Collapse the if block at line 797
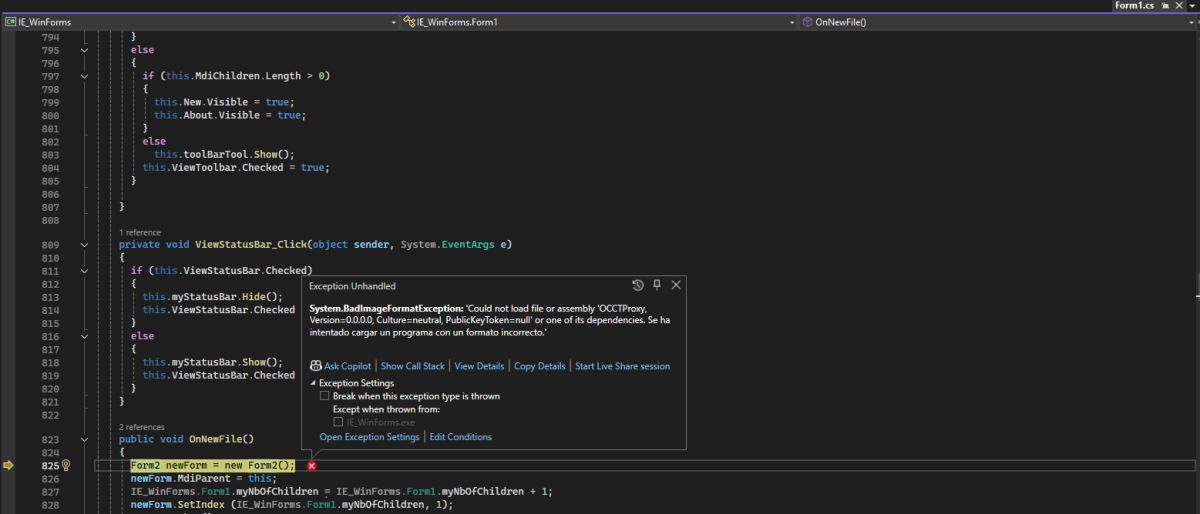 pos(84,76)
